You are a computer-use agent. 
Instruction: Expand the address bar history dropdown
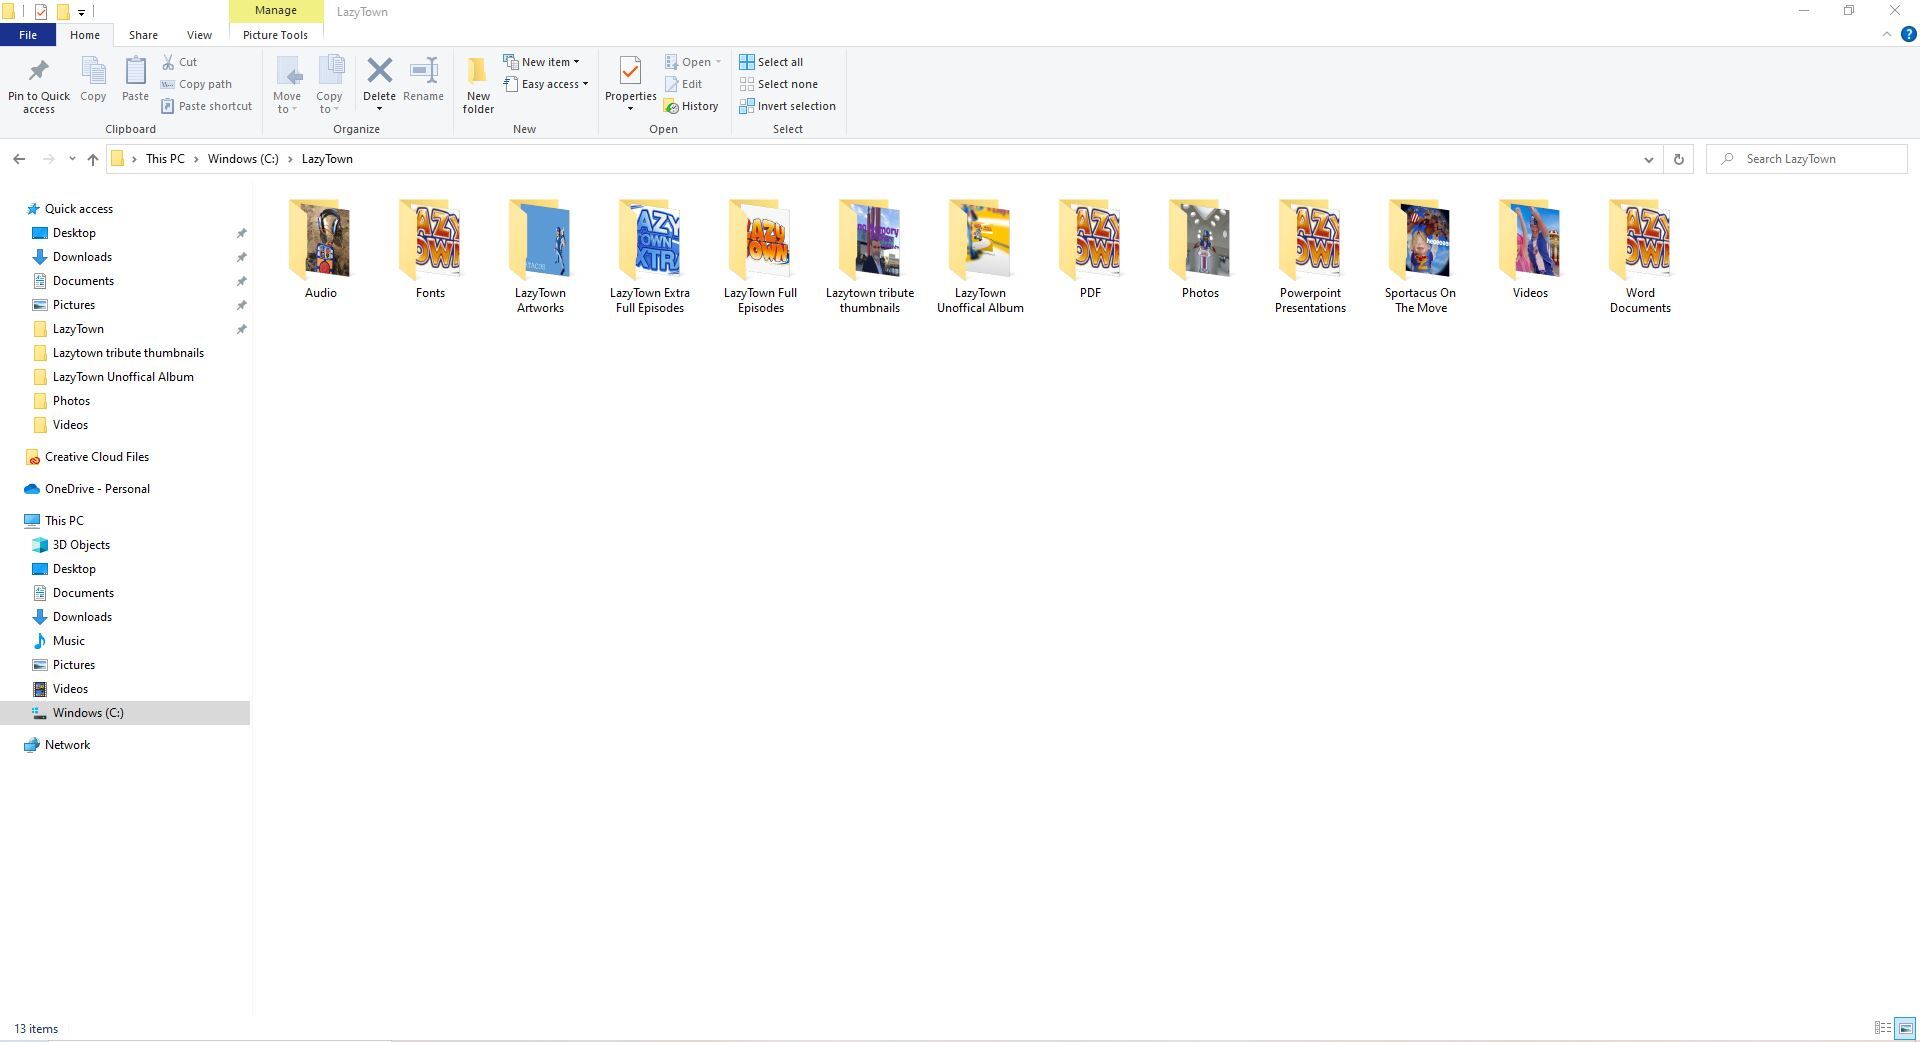1648,159
